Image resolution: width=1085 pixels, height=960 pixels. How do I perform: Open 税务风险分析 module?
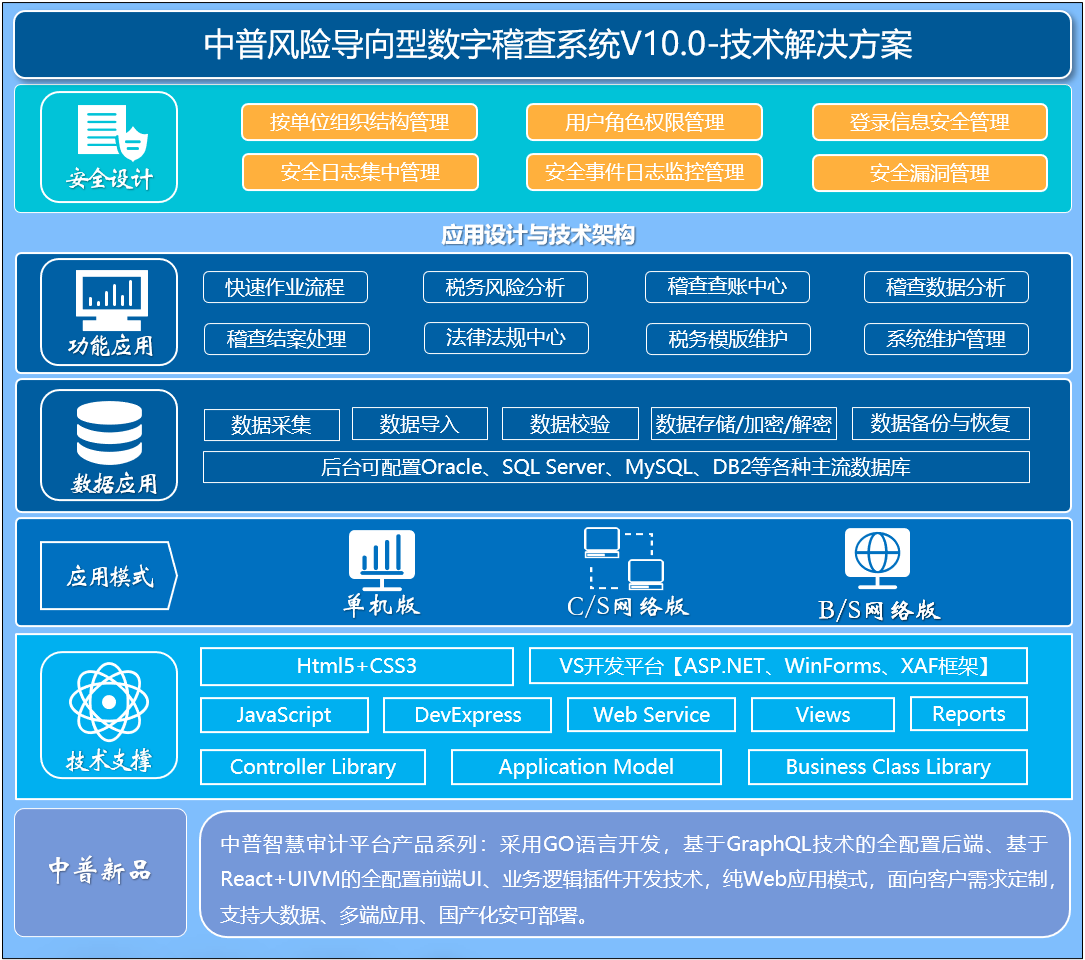505,287
